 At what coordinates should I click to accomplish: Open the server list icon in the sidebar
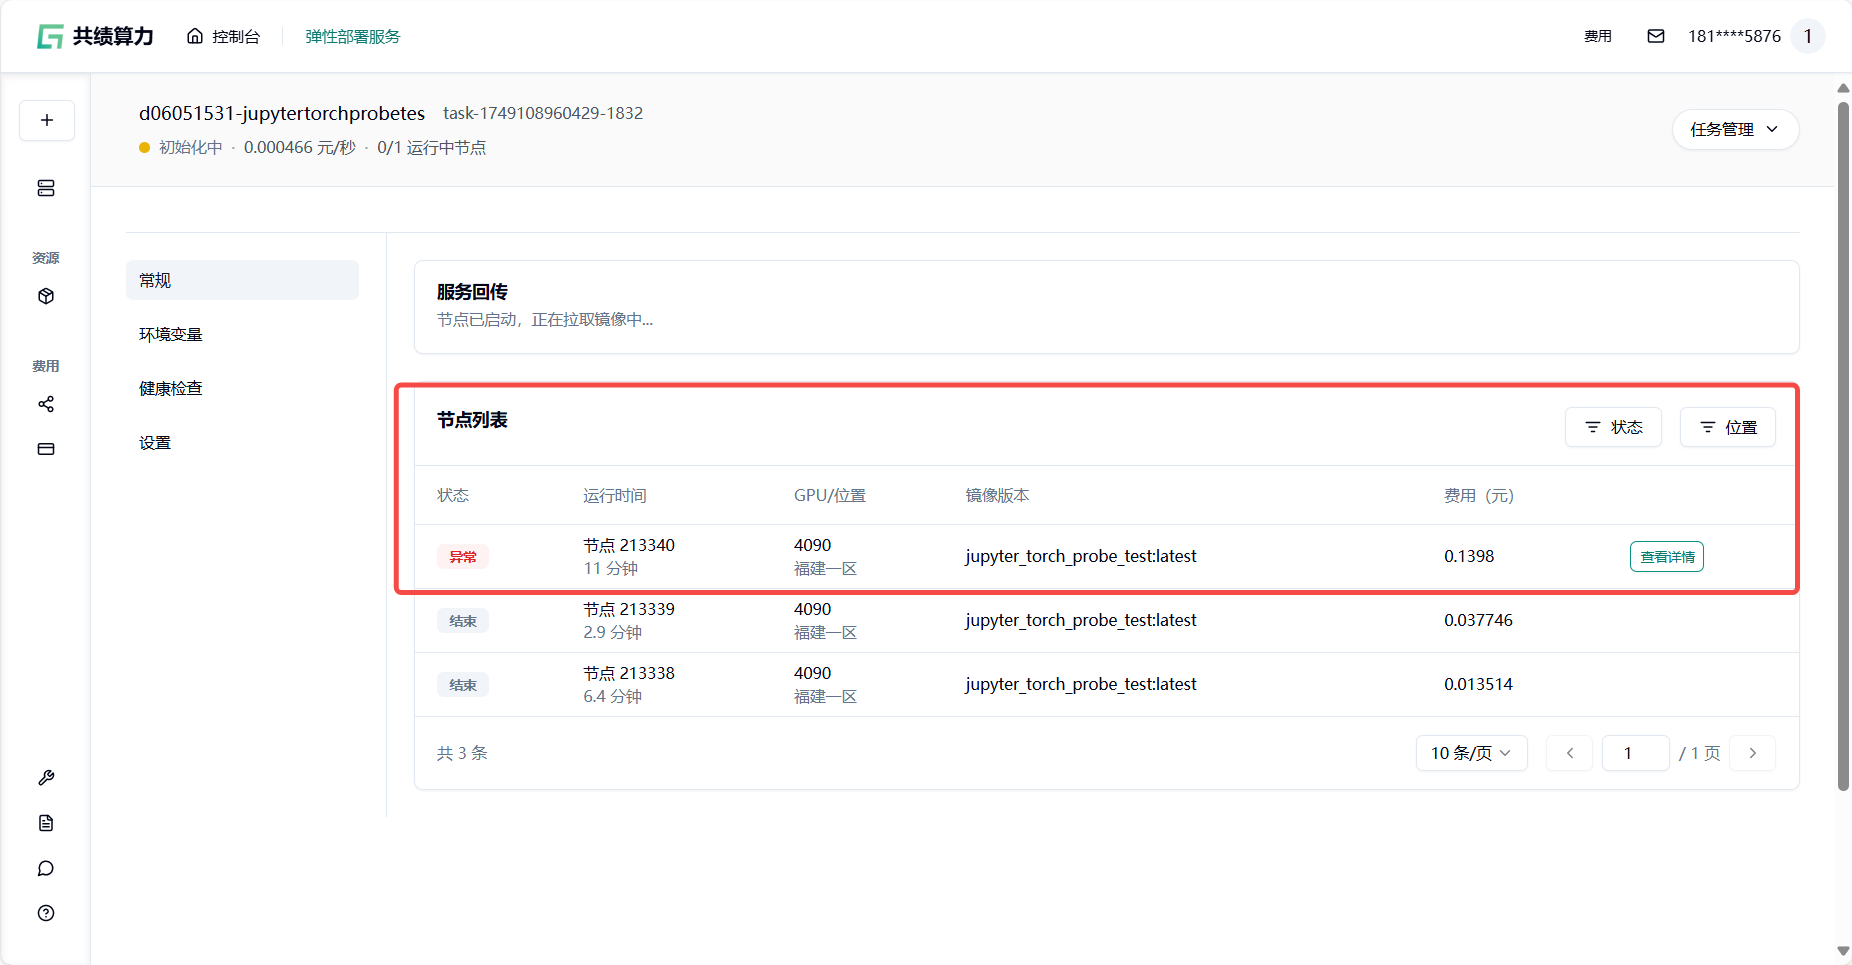point(46,188)
